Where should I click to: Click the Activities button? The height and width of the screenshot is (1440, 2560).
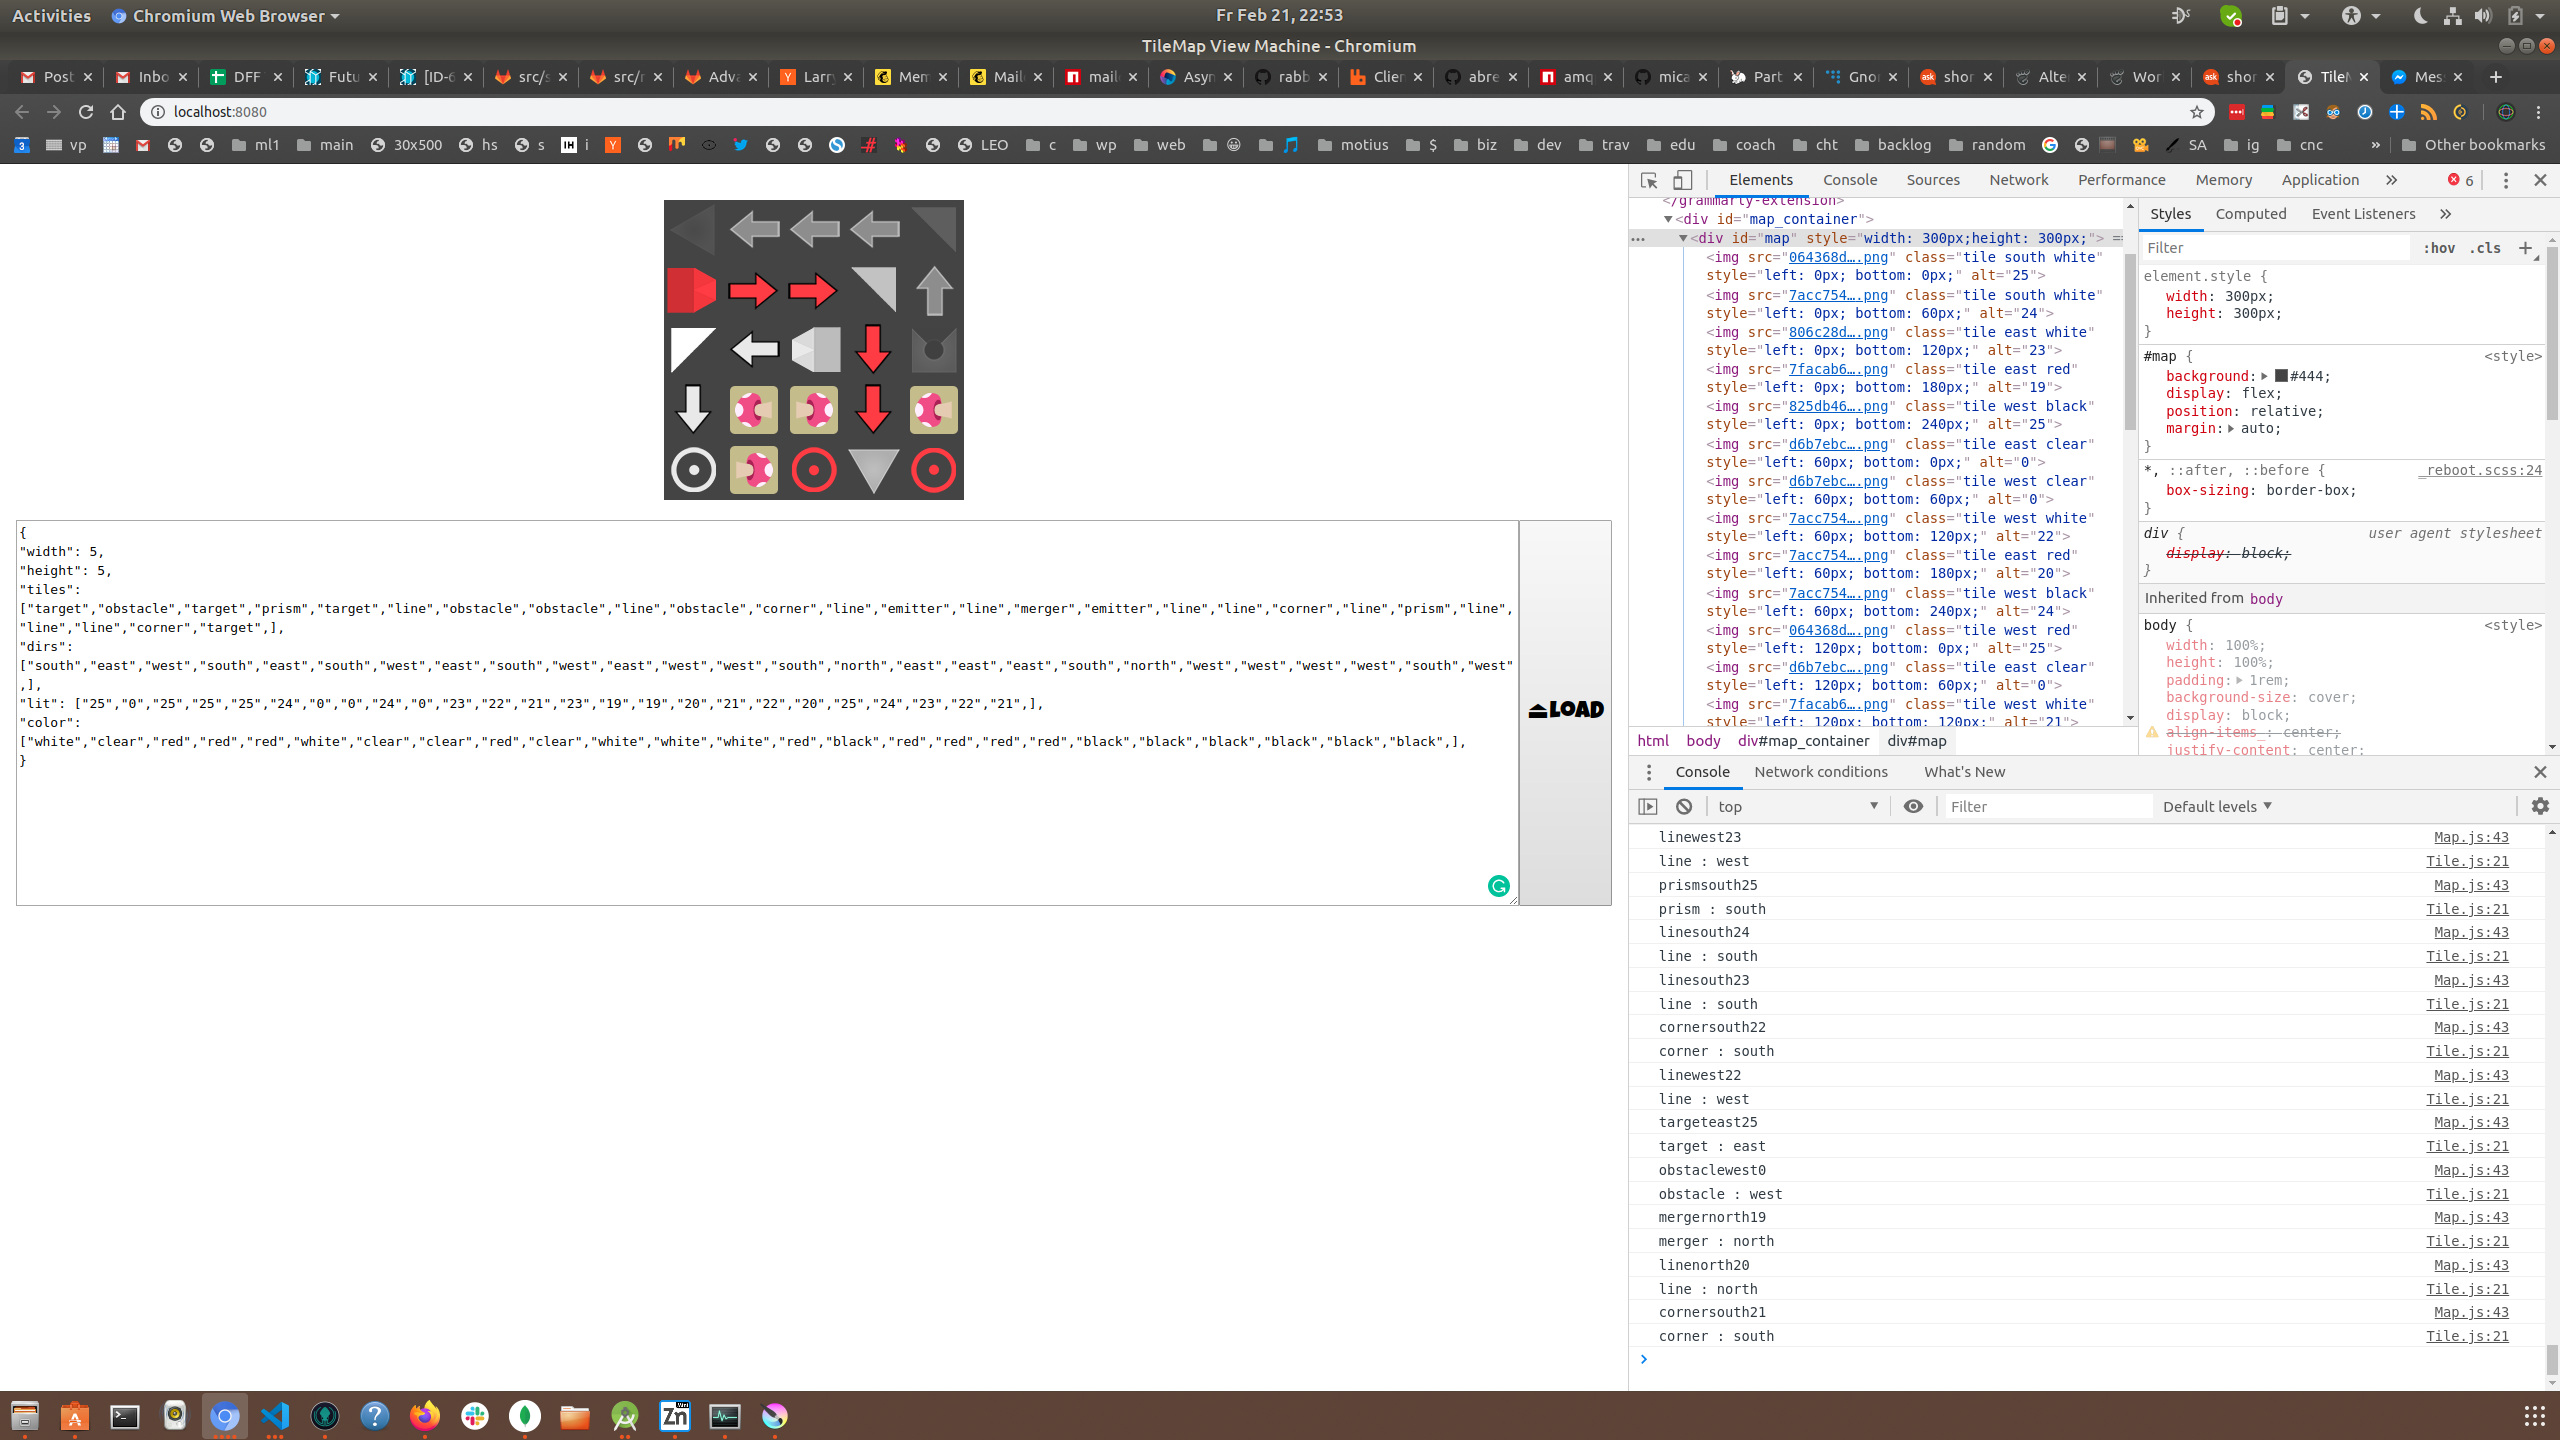point(51,16)
